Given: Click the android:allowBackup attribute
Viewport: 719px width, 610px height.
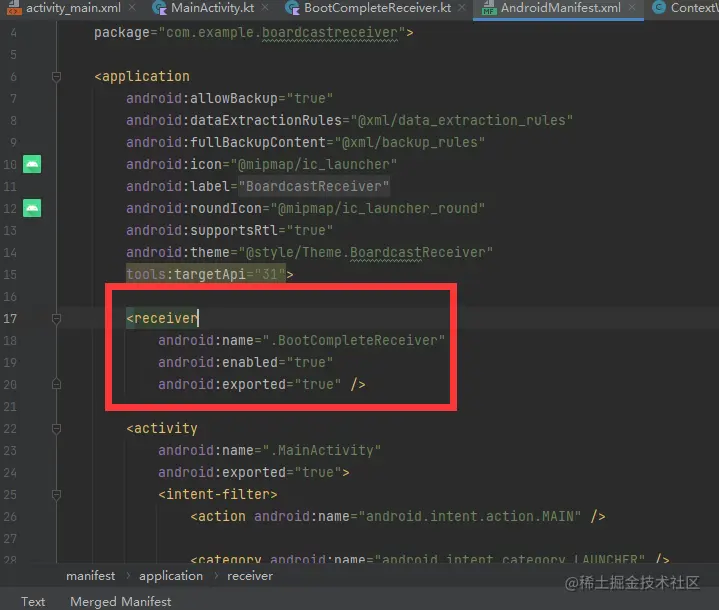Looking at the screenshot, I should pyautogui.click(x=229, y=98).
